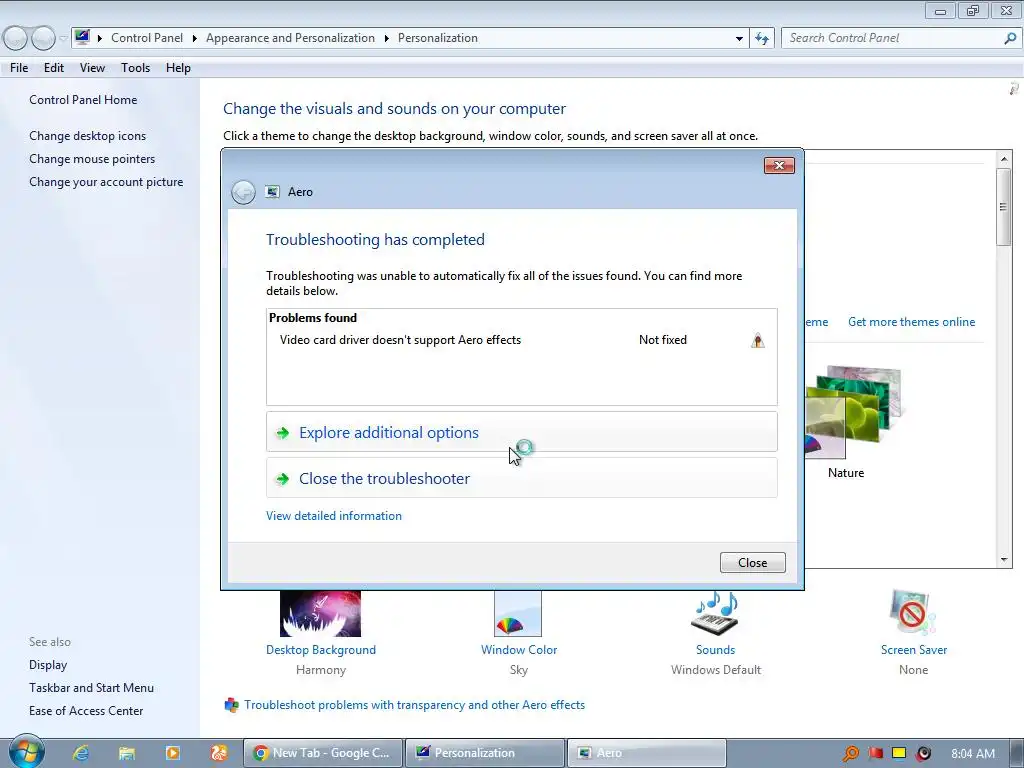Image resolution: width=1024 pixels, height=768 pixels.
Task: Open Windows Media Player taskbar icon
Action: (172, 753)
